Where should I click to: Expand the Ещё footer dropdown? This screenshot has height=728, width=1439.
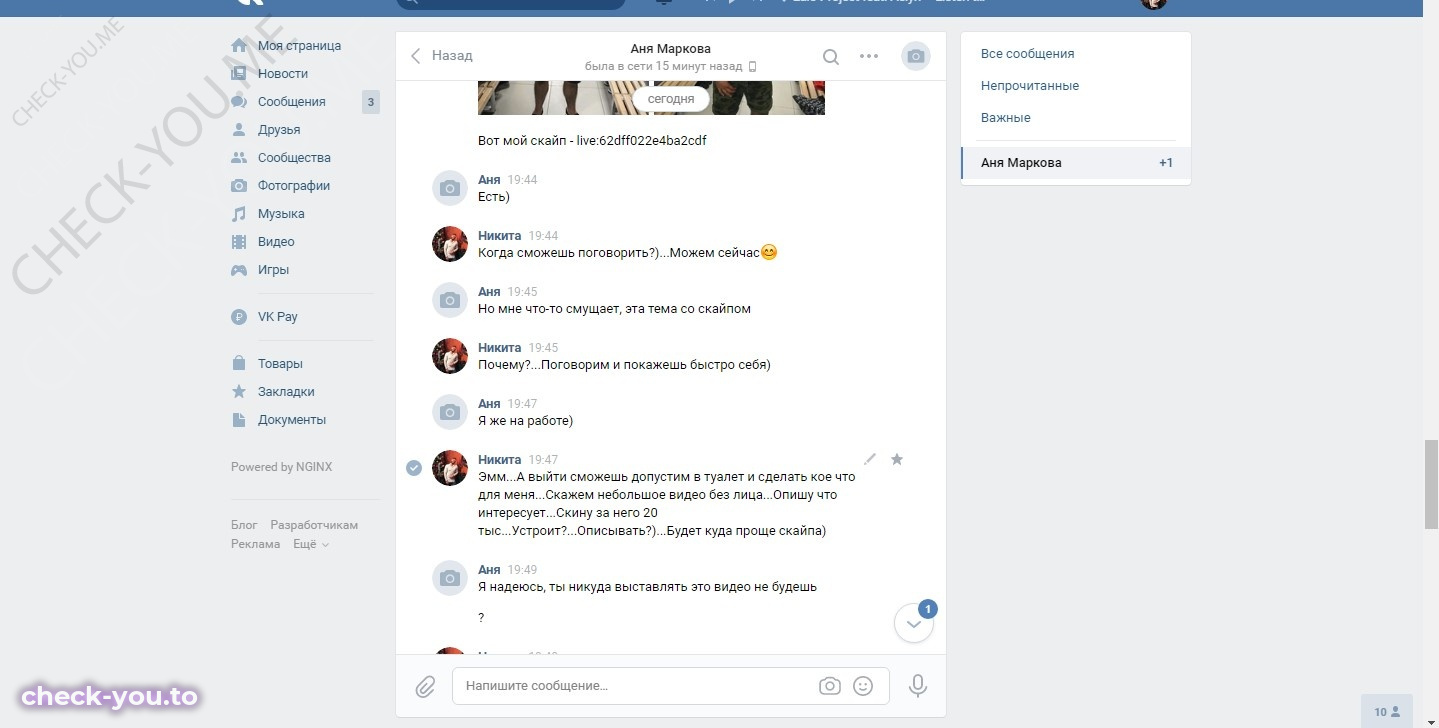(x=311, y=544)
